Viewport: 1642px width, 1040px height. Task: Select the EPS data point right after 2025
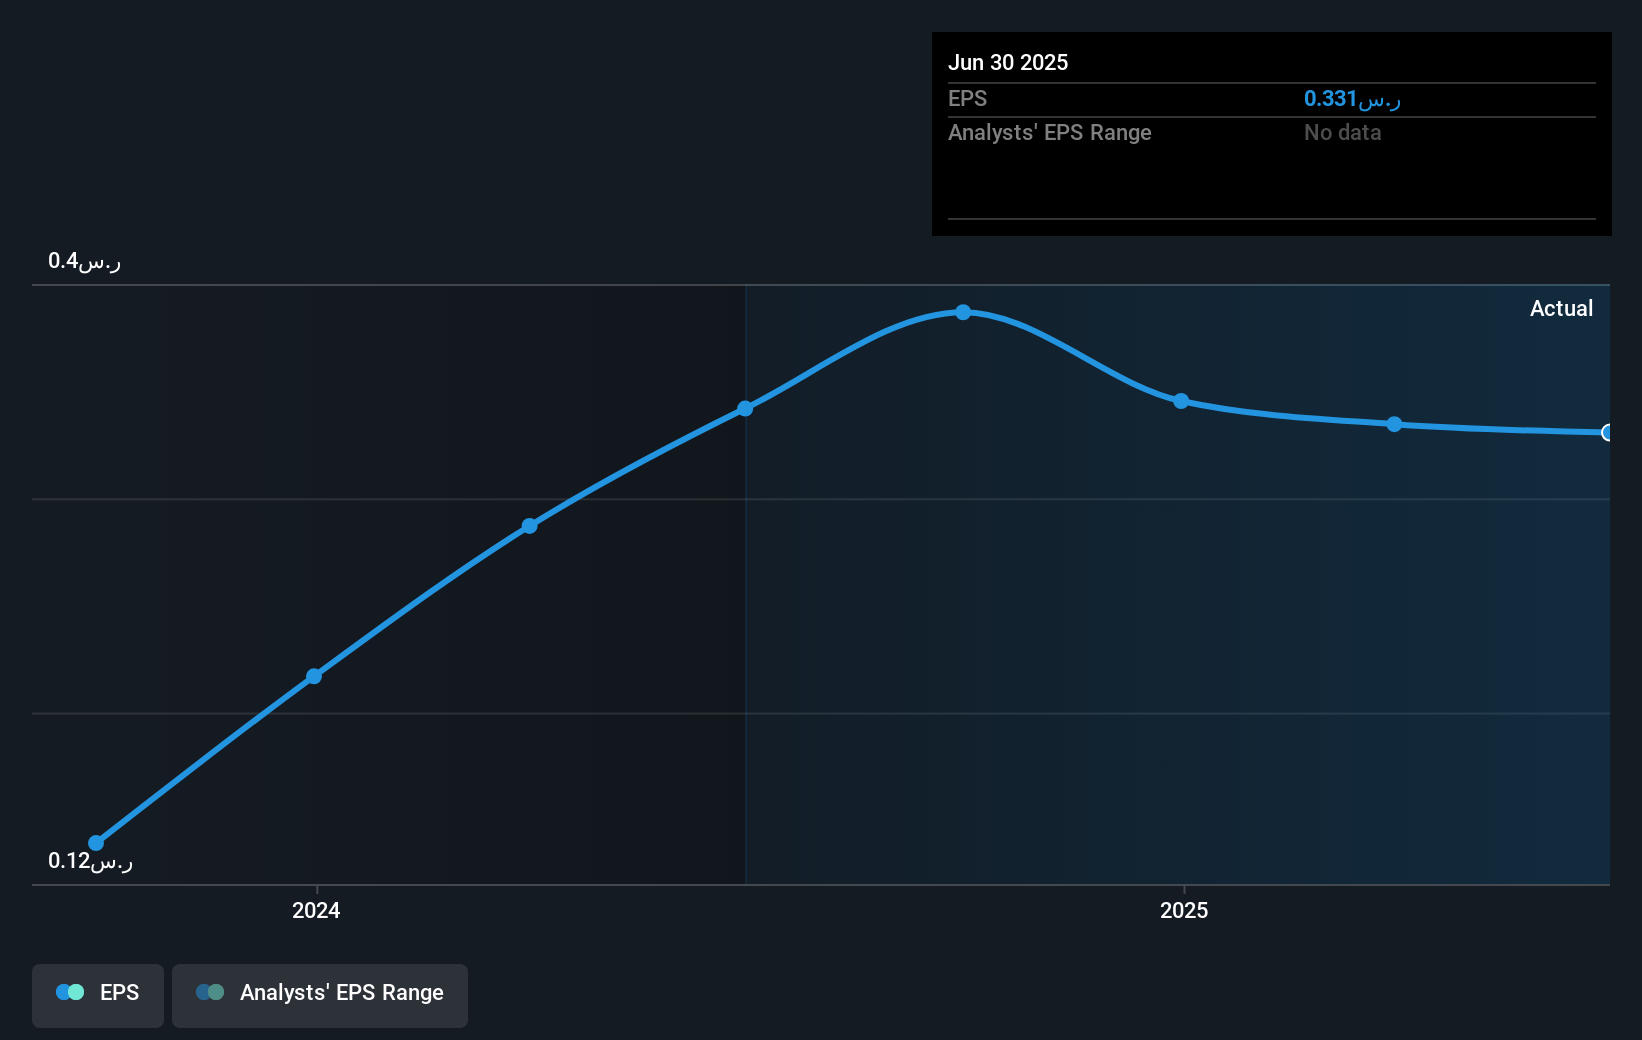pos(1394,424)
